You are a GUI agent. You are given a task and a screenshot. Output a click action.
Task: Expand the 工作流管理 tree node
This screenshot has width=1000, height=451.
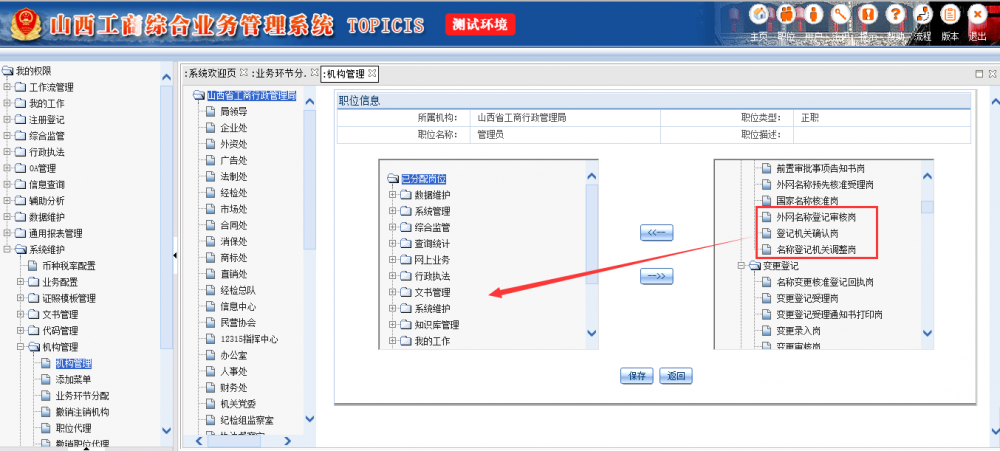tap(7, 87)
